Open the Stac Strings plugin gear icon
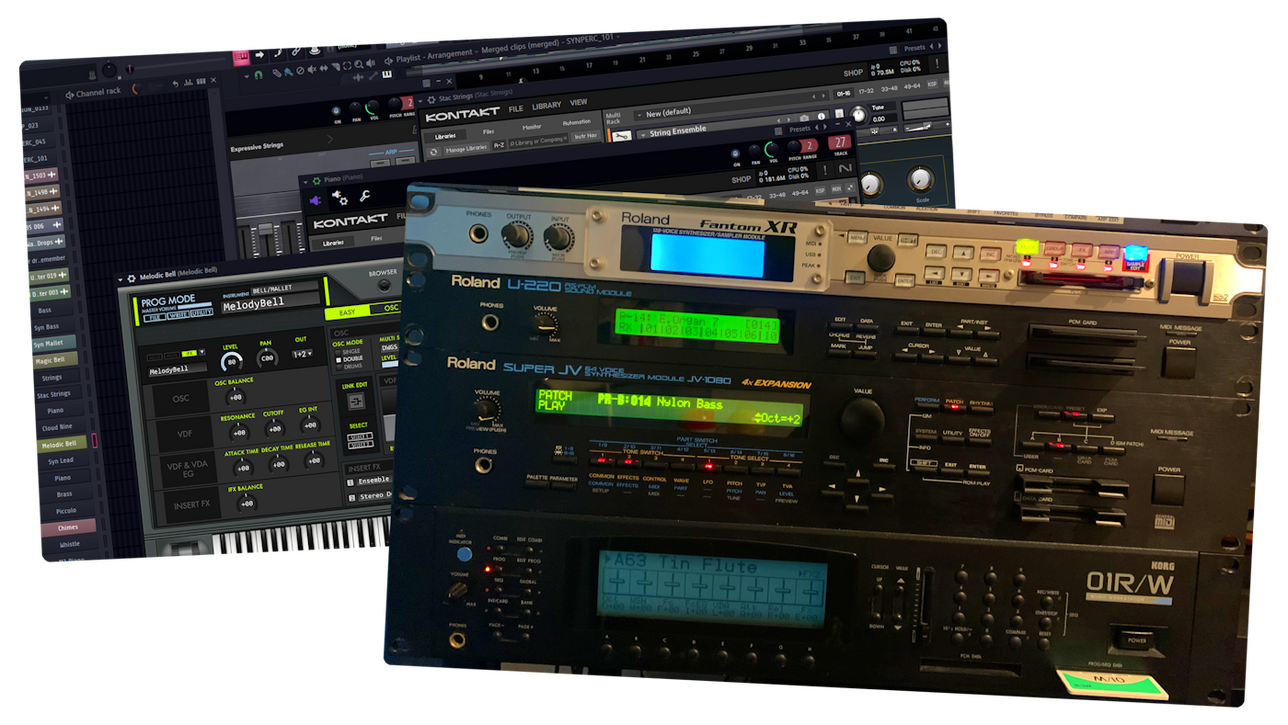Image resolution: width=1288 pixels, height=725 pixels. (430, 99)
